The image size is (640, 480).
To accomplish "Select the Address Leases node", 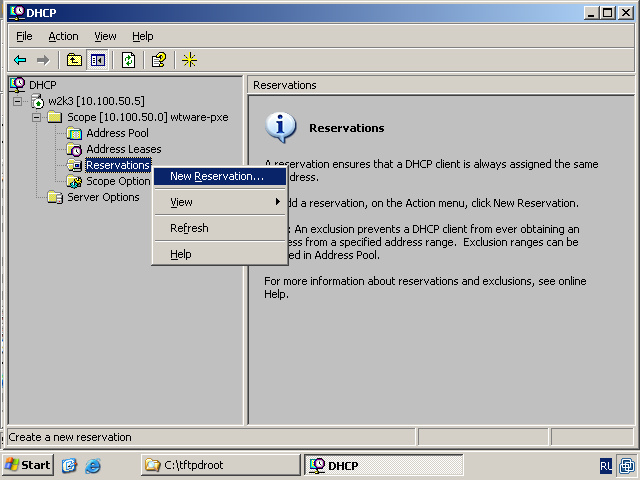I will point(123,149).
